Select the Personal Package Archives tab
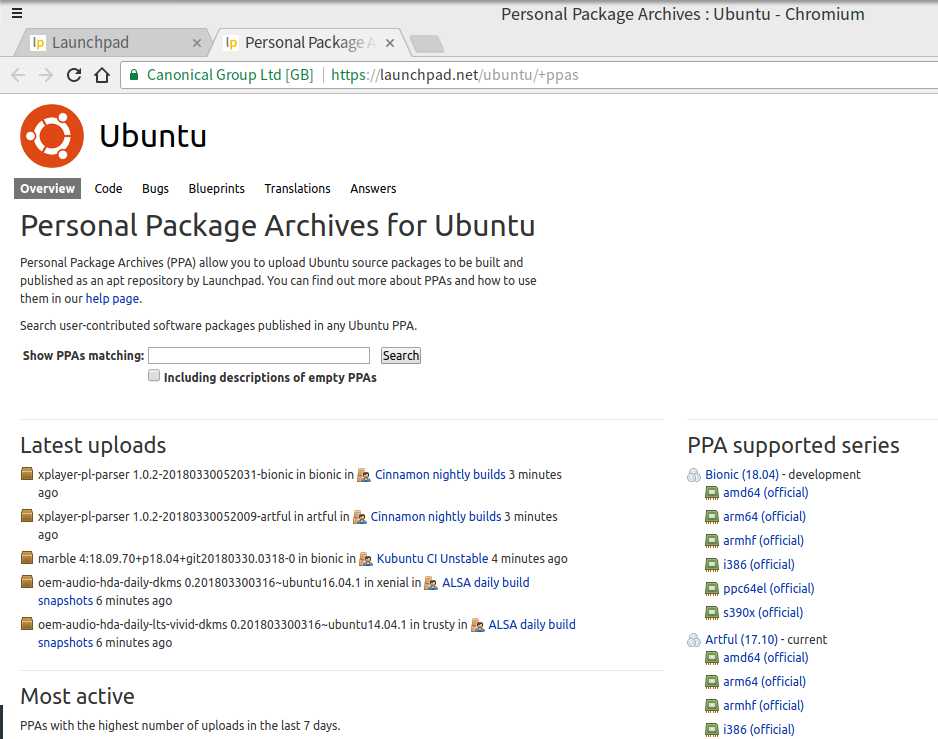This screenshot has width=938, height=739. tap(309, 42)
